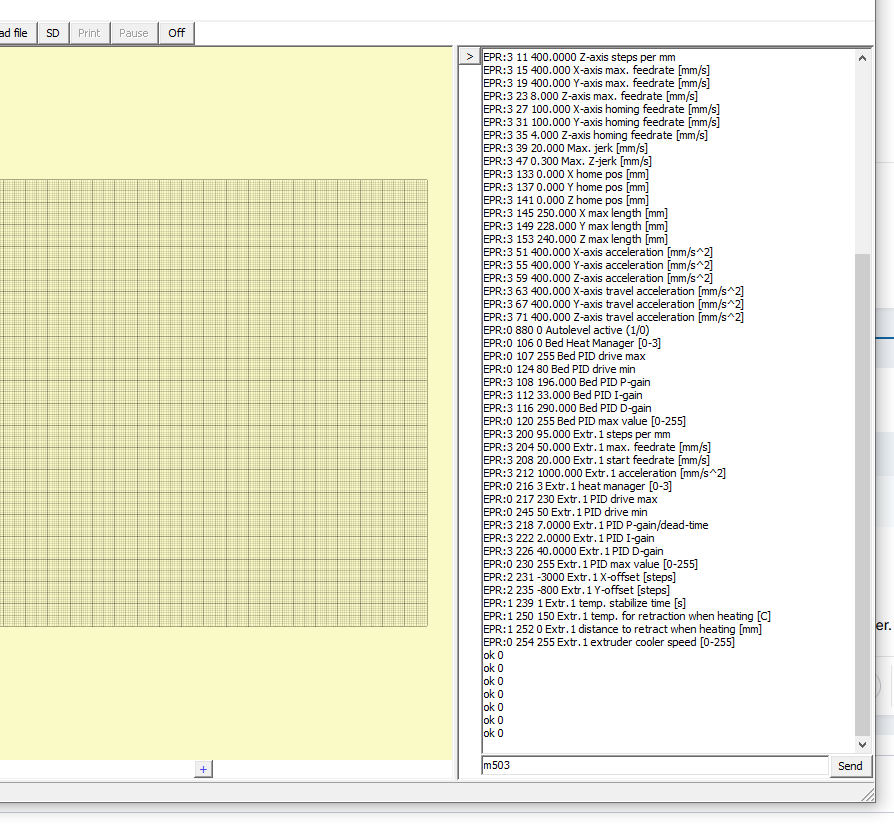The height and width of the screenshot is (824, 894).
Task: Select log line 'Extr.1 start feedrate'
Action: (x=596, y=460)
